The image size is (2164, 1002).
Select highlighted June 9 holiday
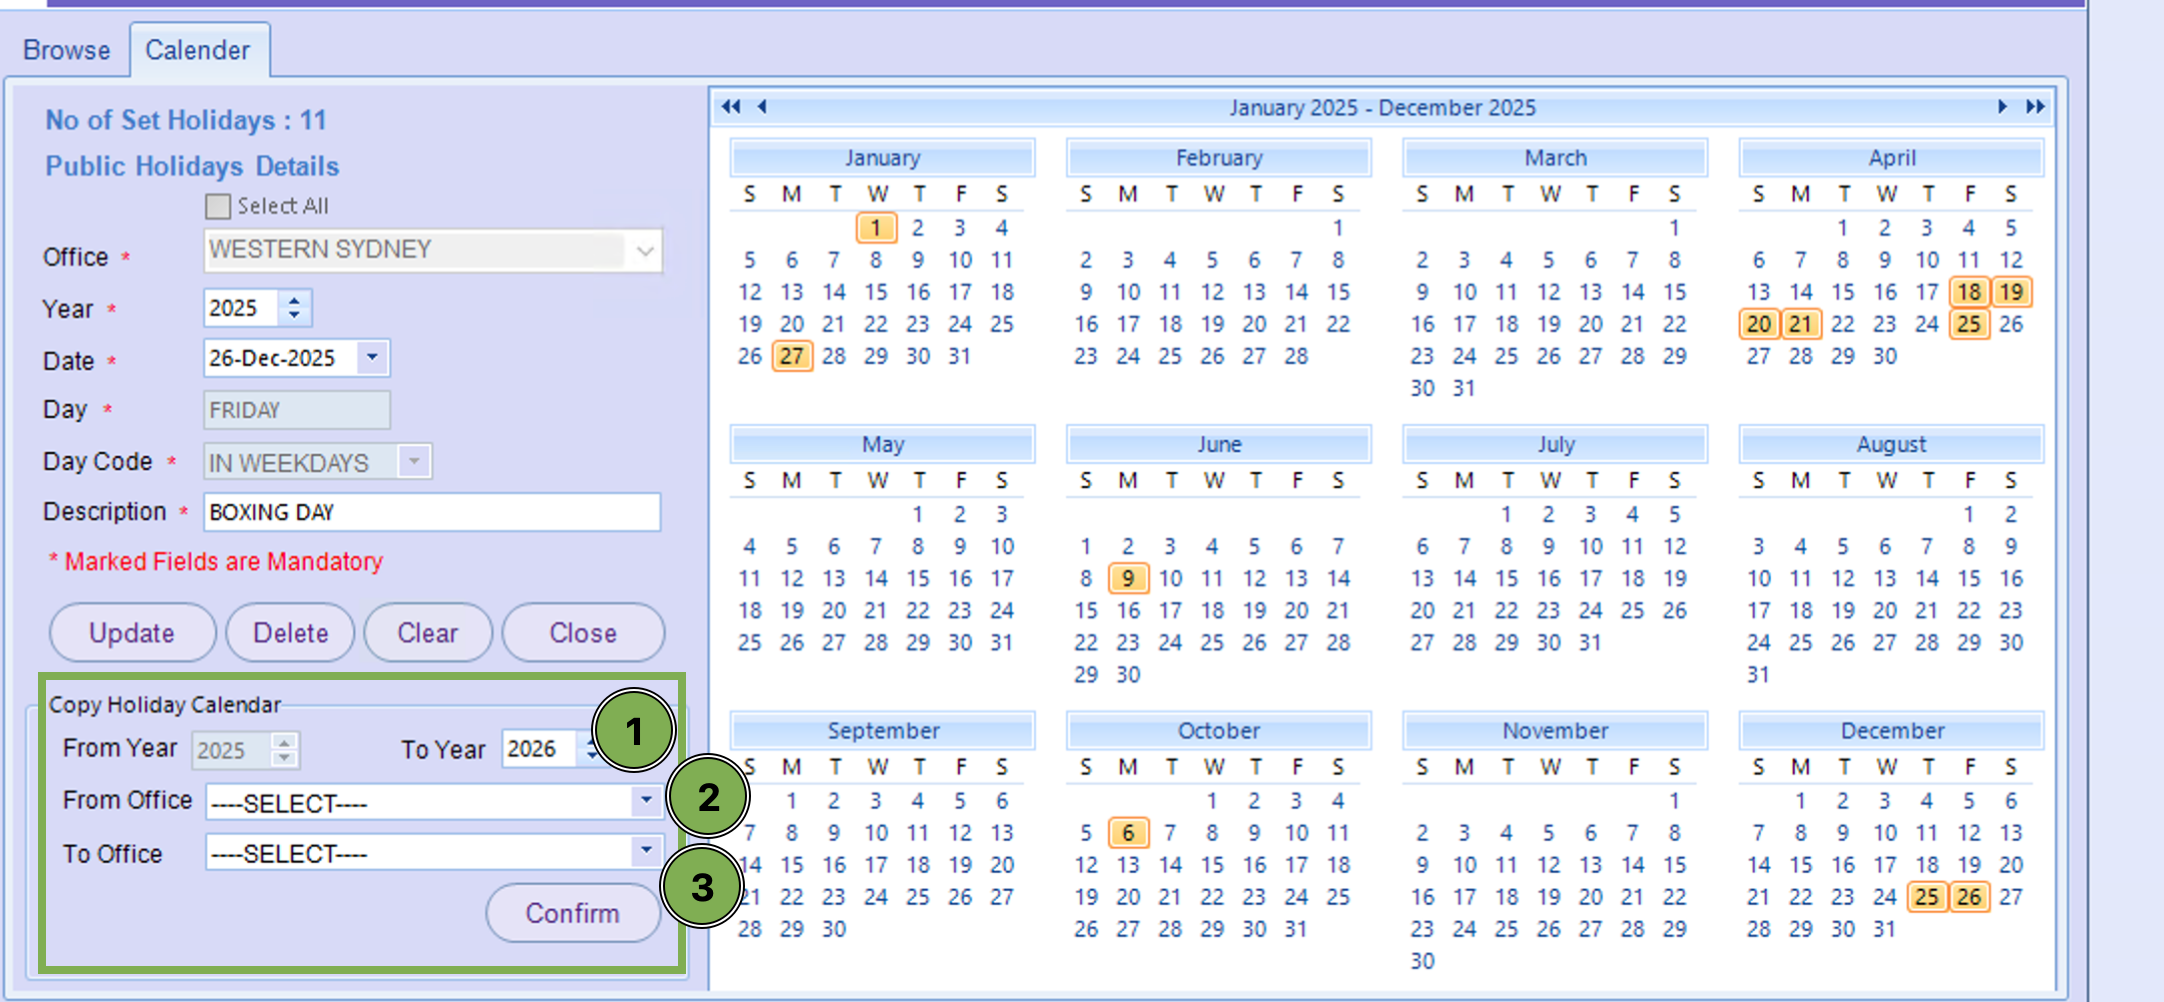pos(1128,578)
